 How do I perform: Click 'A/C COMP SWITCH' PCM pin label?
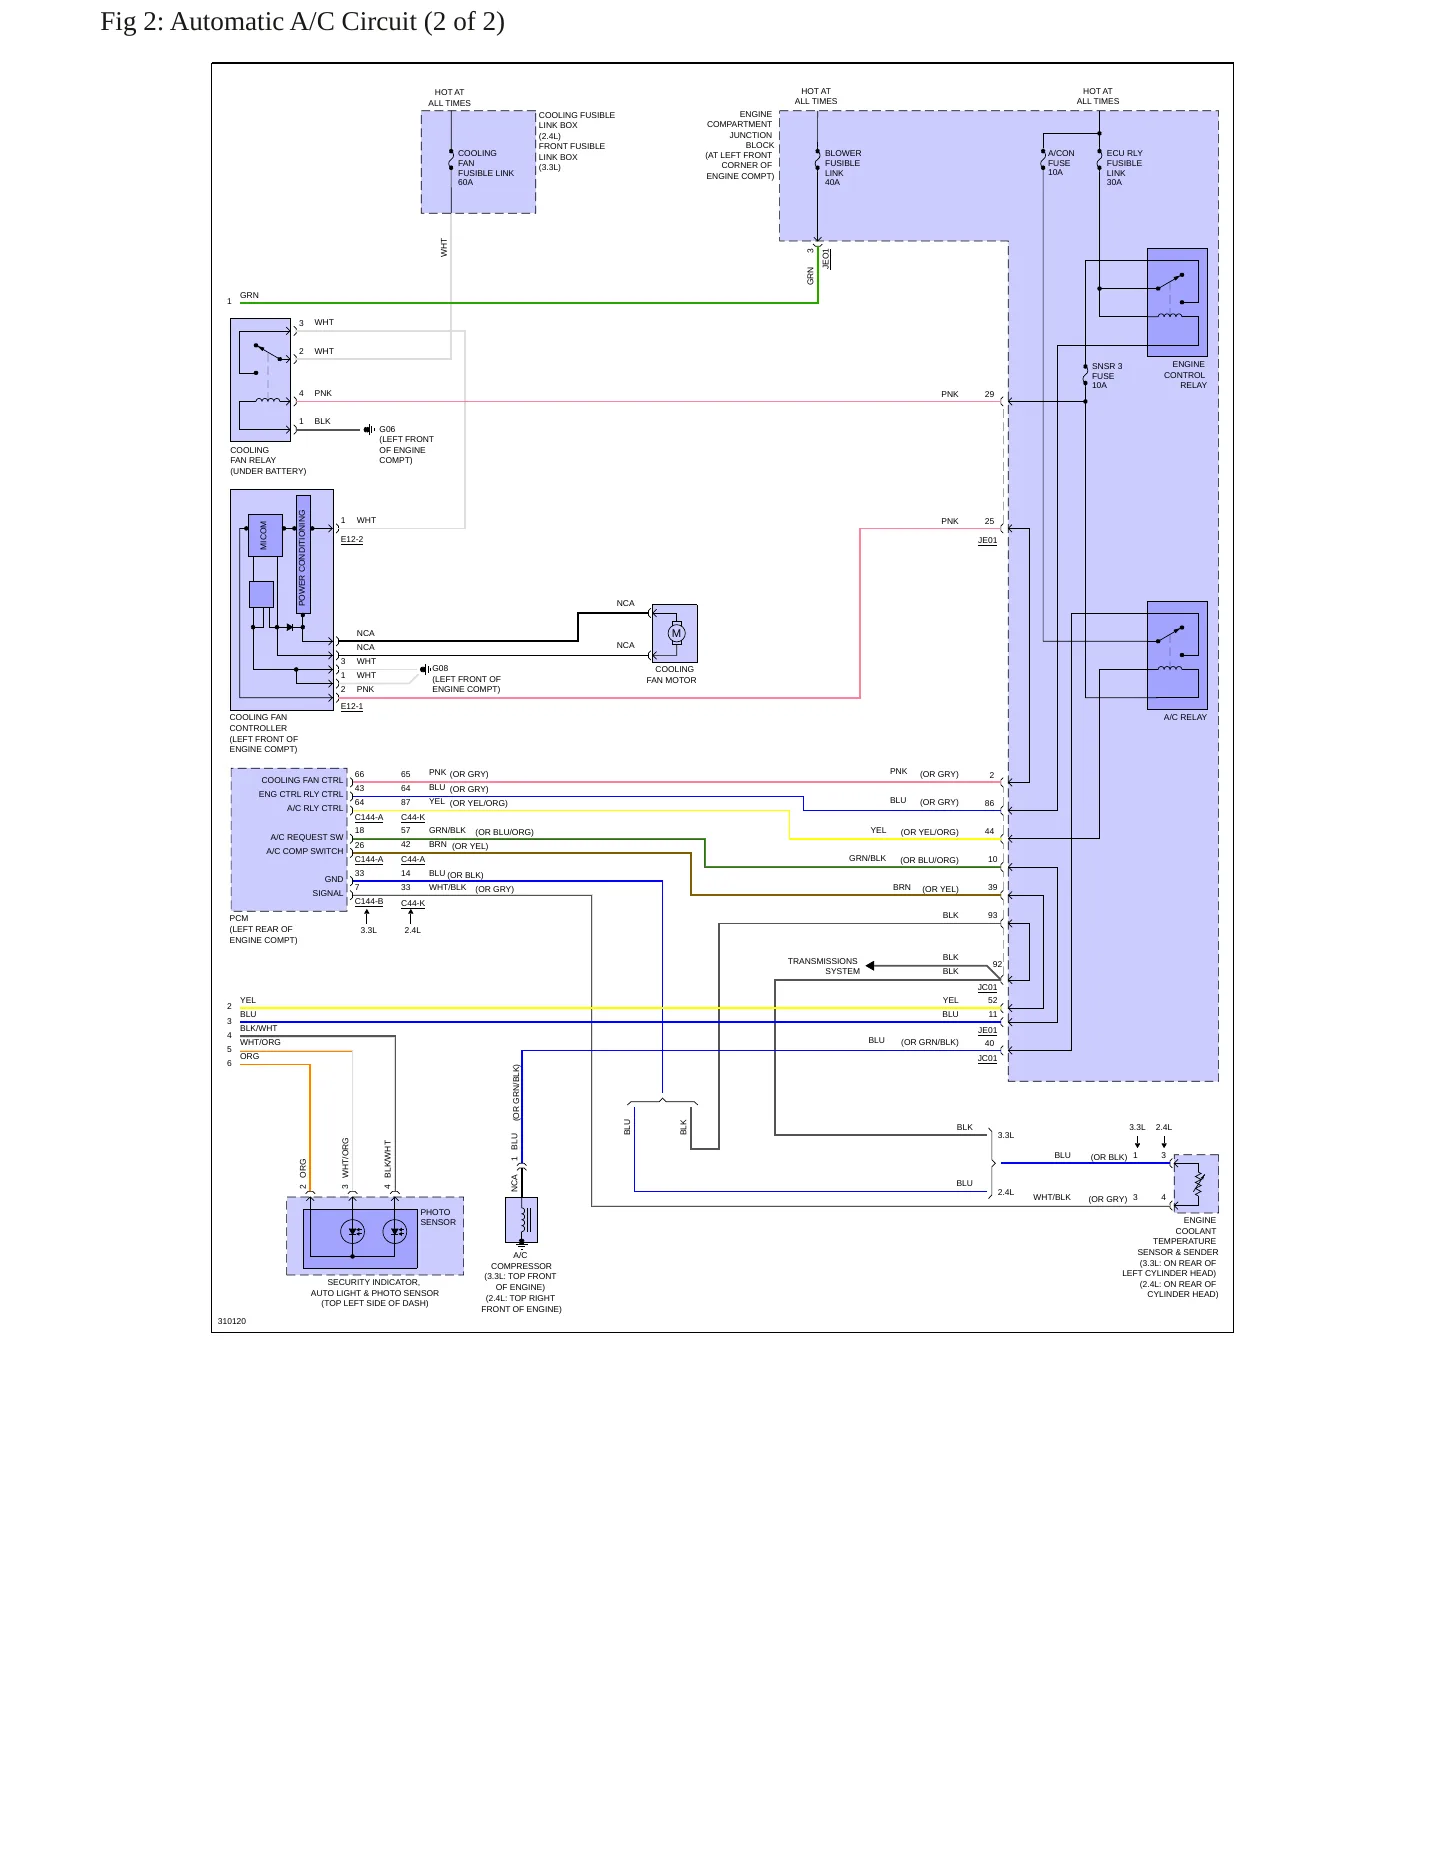[x=305, y=851]
